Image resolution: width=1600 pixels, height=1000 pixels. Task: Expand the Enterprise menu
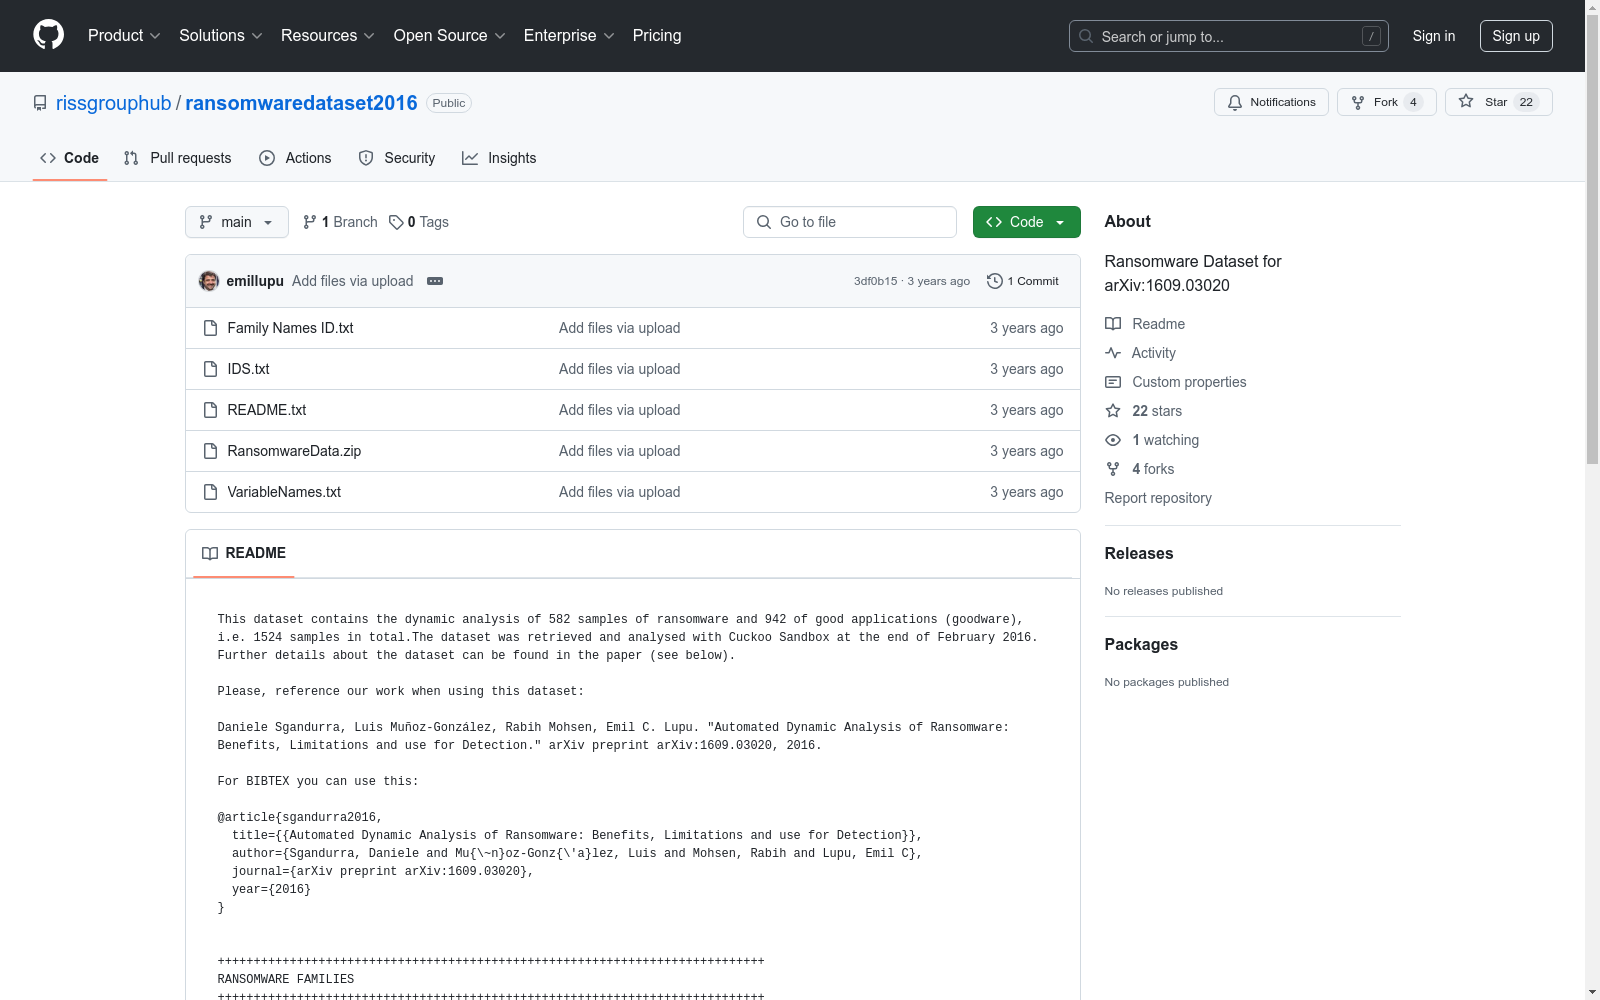point(569,35)
